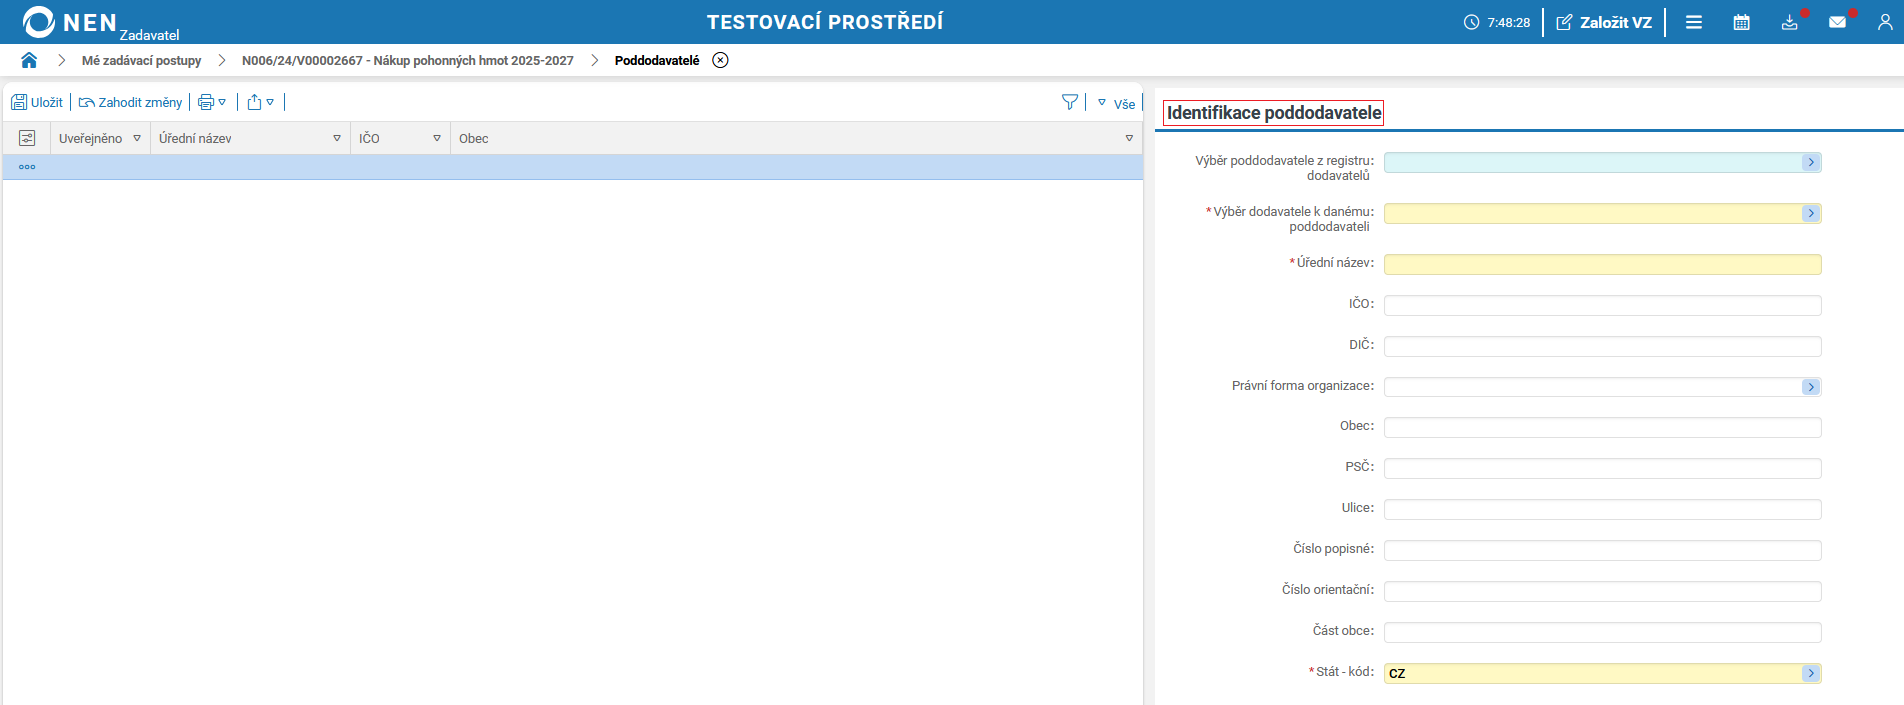Create new tender via Založit VZ

coord(1604,22)
